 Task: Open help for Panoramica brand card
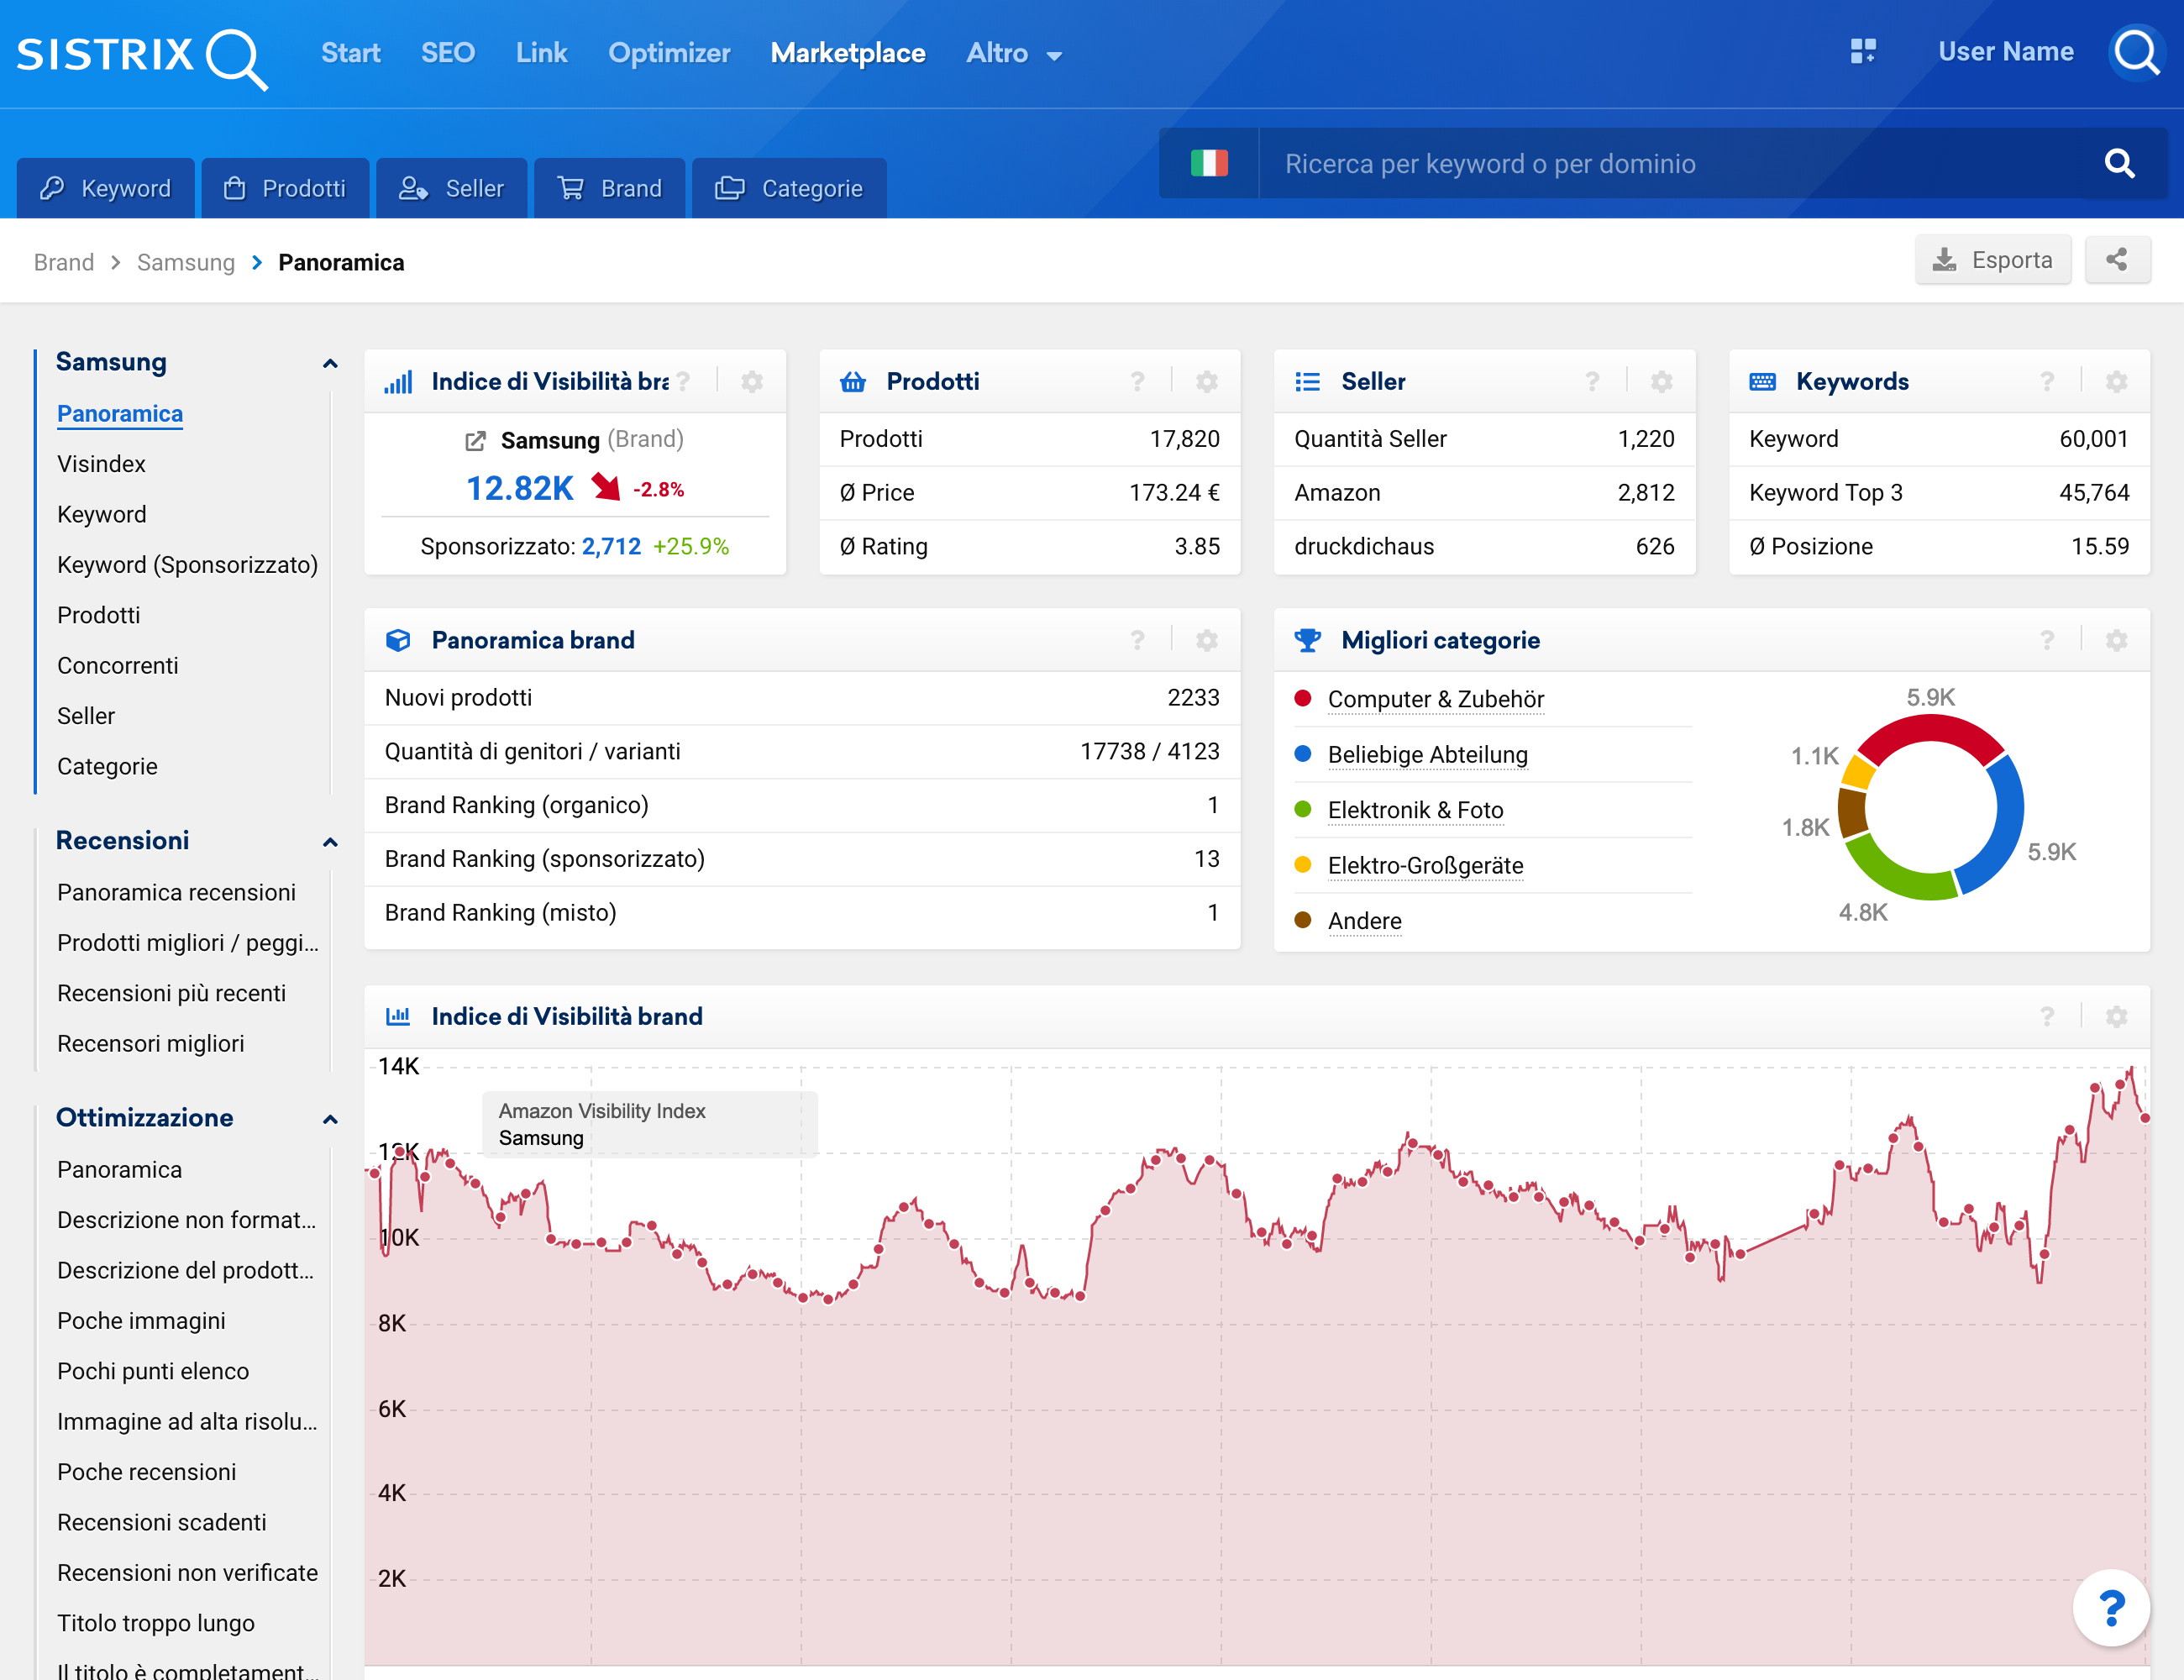tap(1137, 640)
